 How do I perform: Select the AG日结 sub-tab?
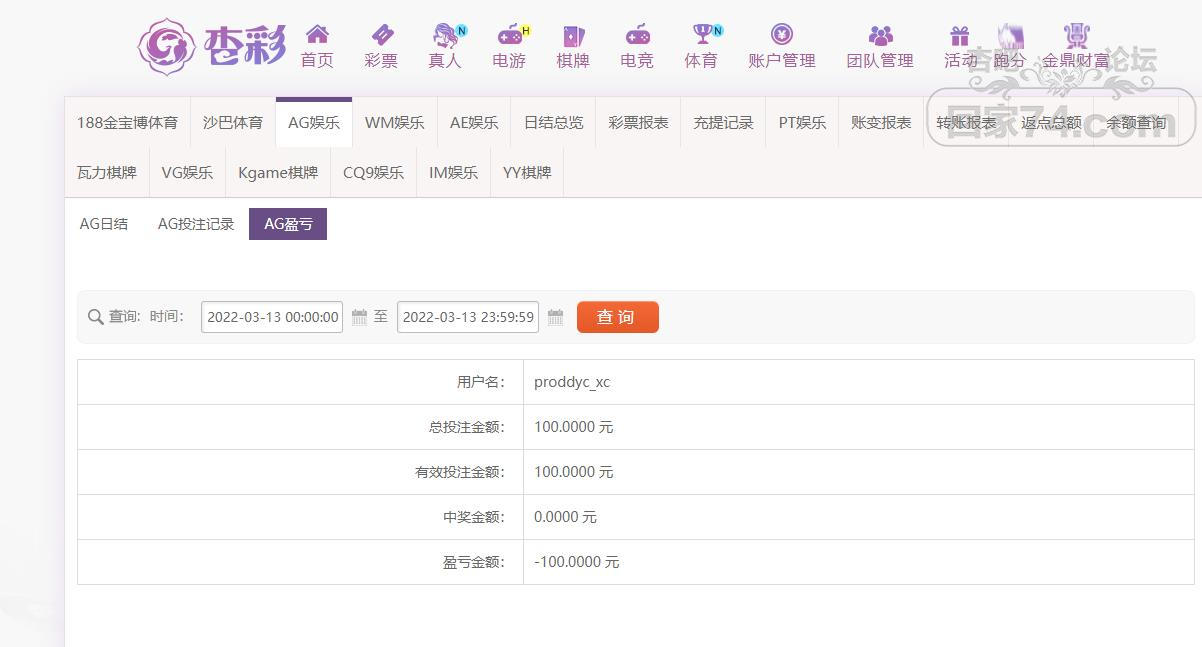tap(104, 224)
